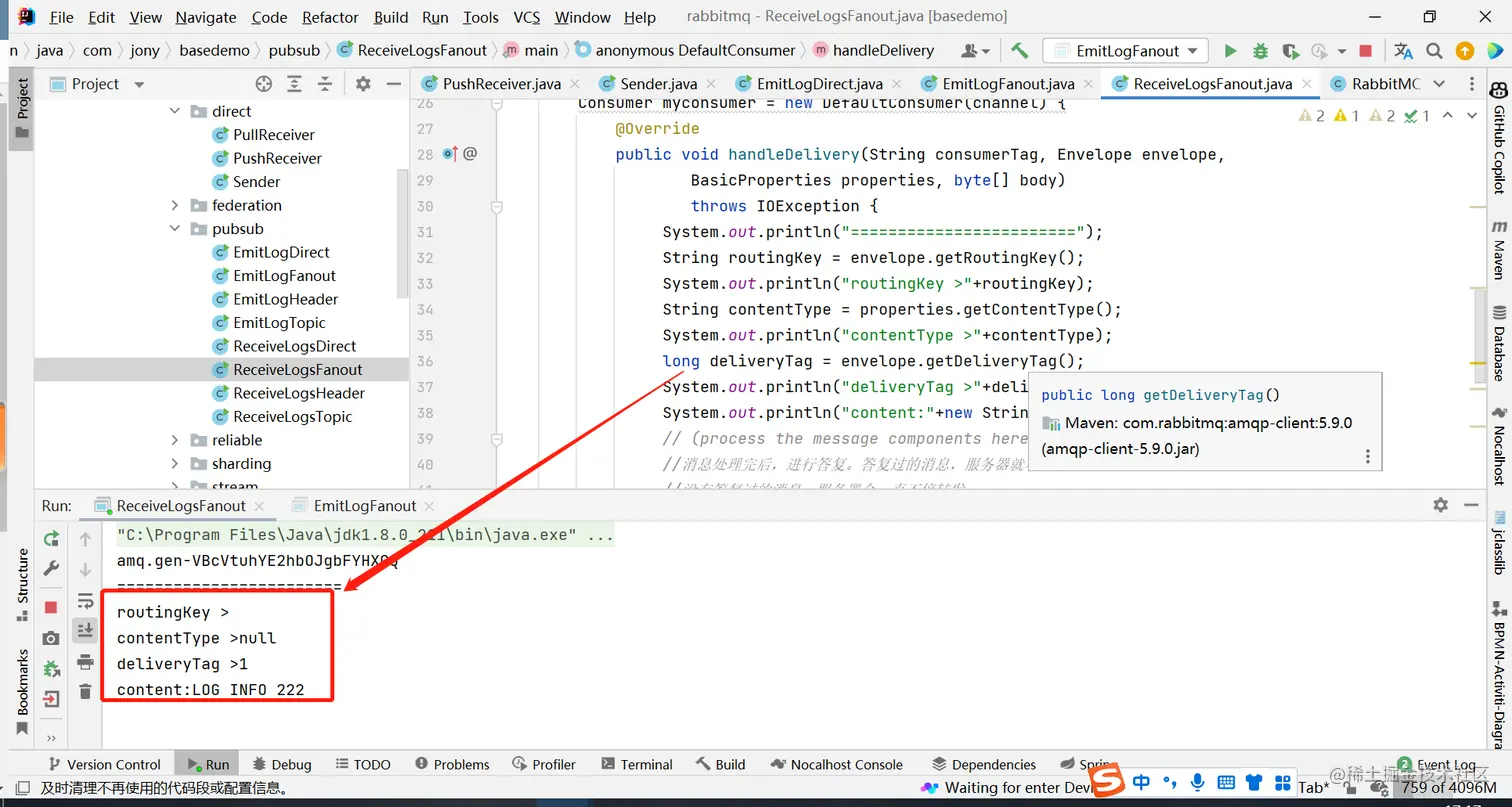This screenshot has height=807, width=1512.
Task: Print the console output
Action: tap(85, 661)
